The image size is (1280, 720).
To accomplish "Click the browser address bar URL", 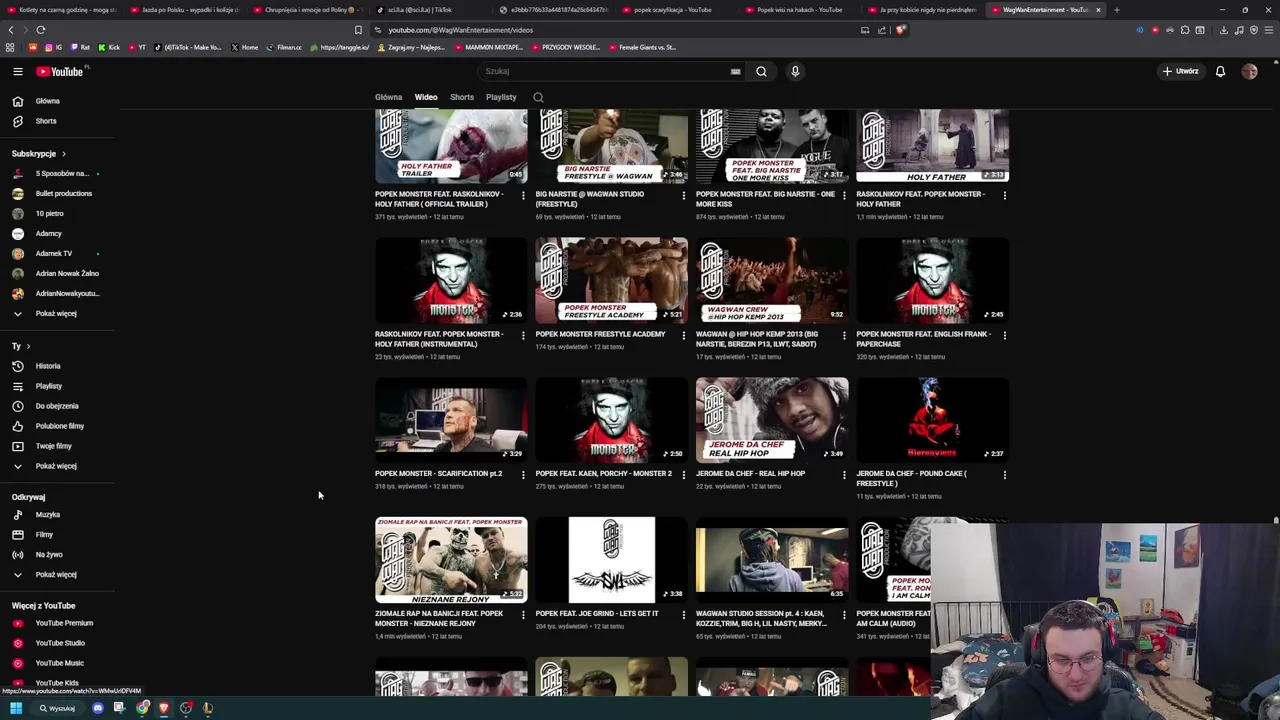I will [460, 30].
